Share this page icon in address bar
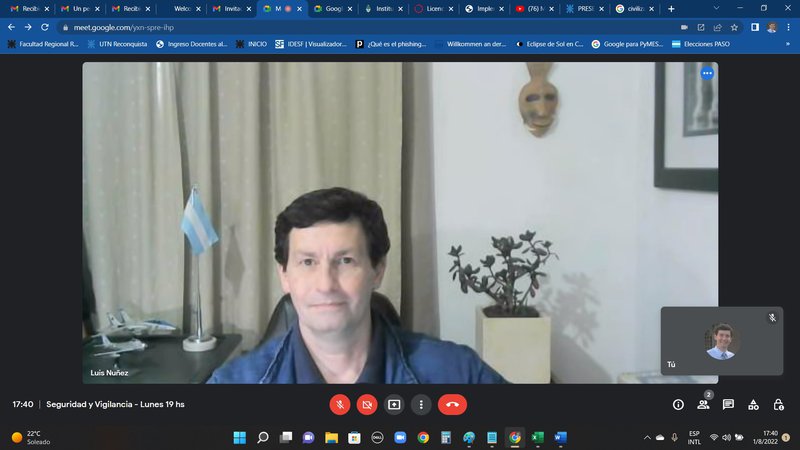The height and width of the screenshot is (450, 800). pos(717,28)
